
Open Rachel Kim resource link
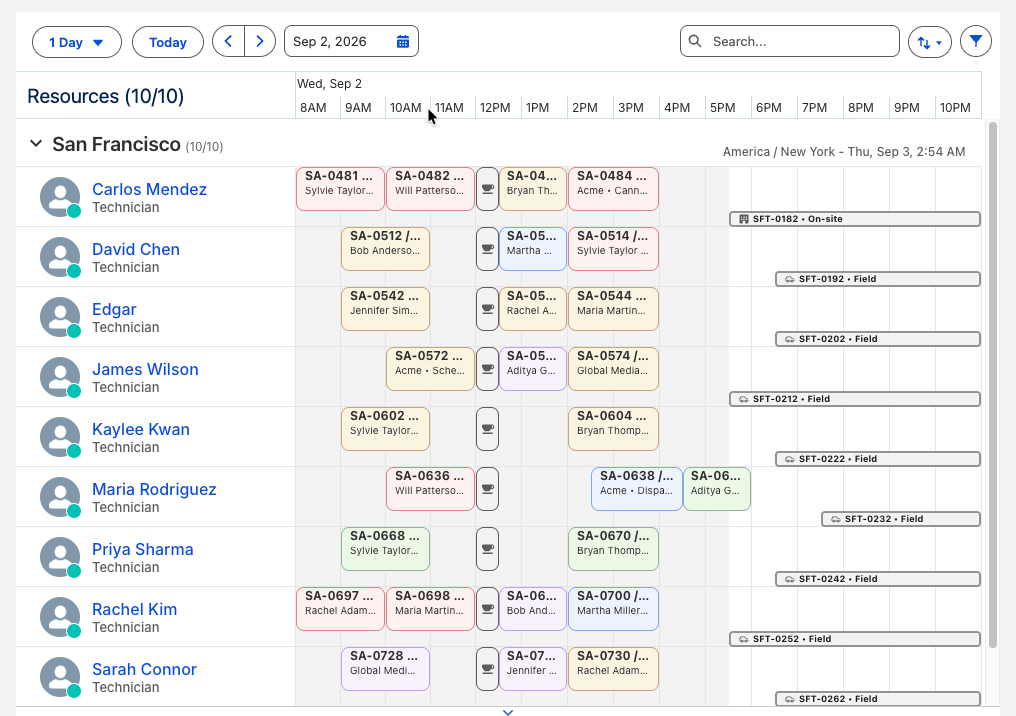click(134, 609)
